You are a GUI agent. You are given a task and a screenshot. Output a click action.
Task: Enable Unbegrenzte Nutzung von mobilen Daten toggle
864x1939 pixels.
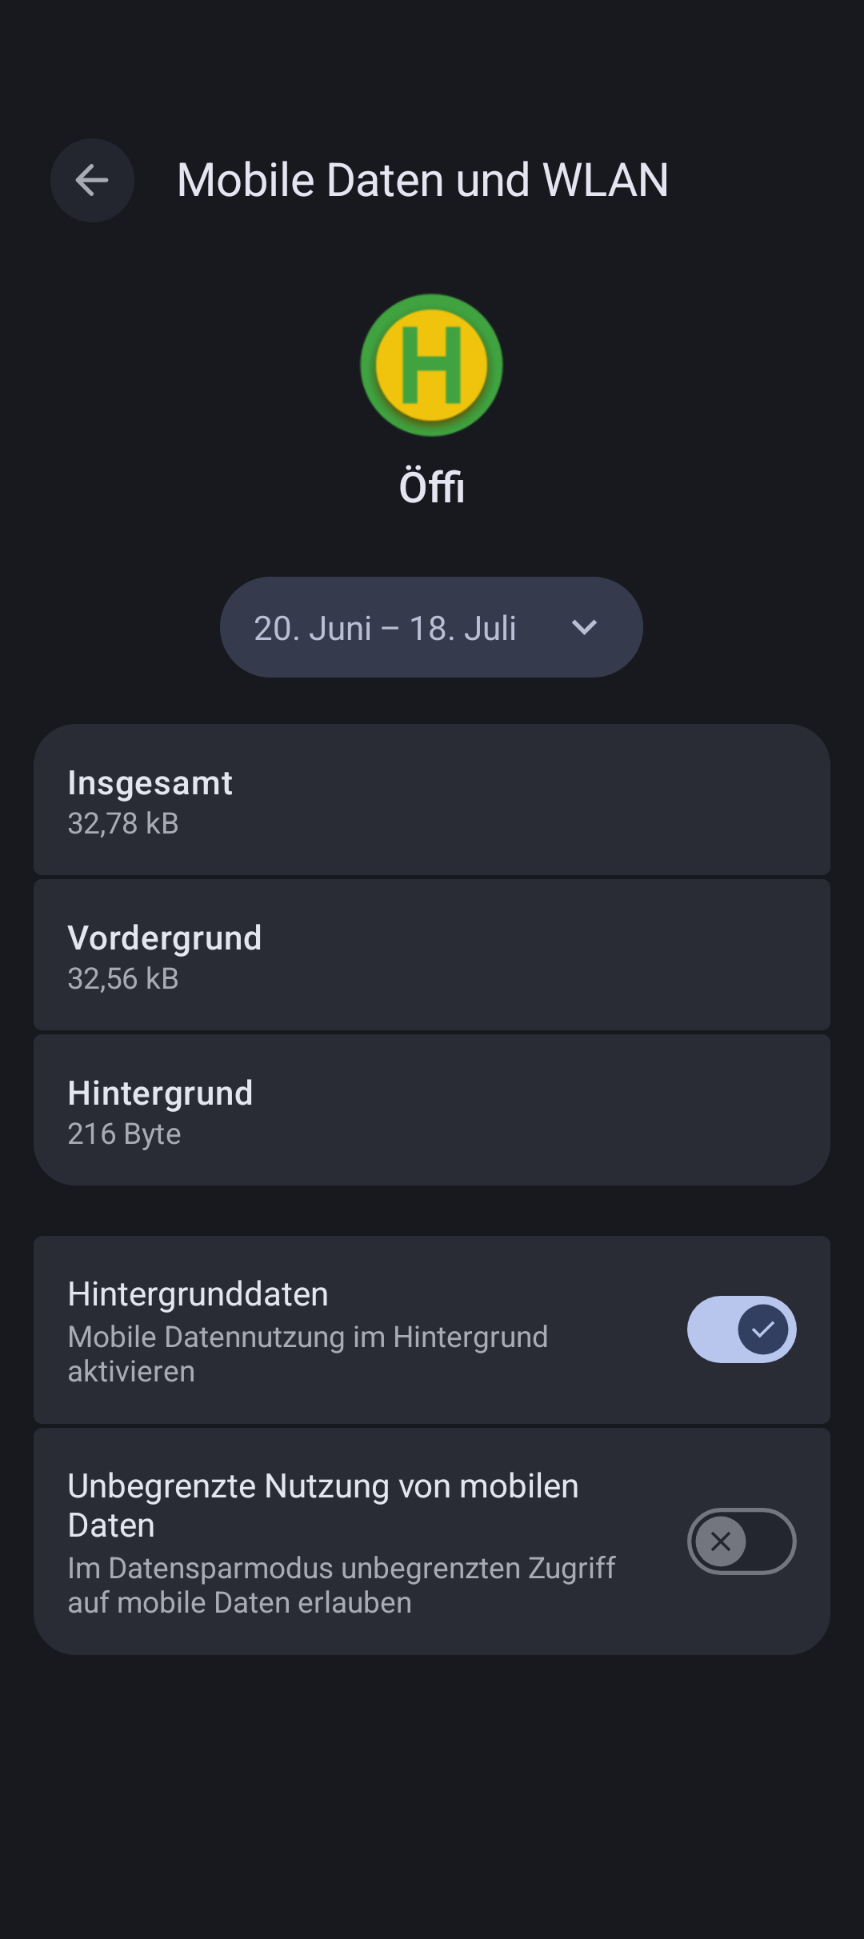tap(741, 1541)
